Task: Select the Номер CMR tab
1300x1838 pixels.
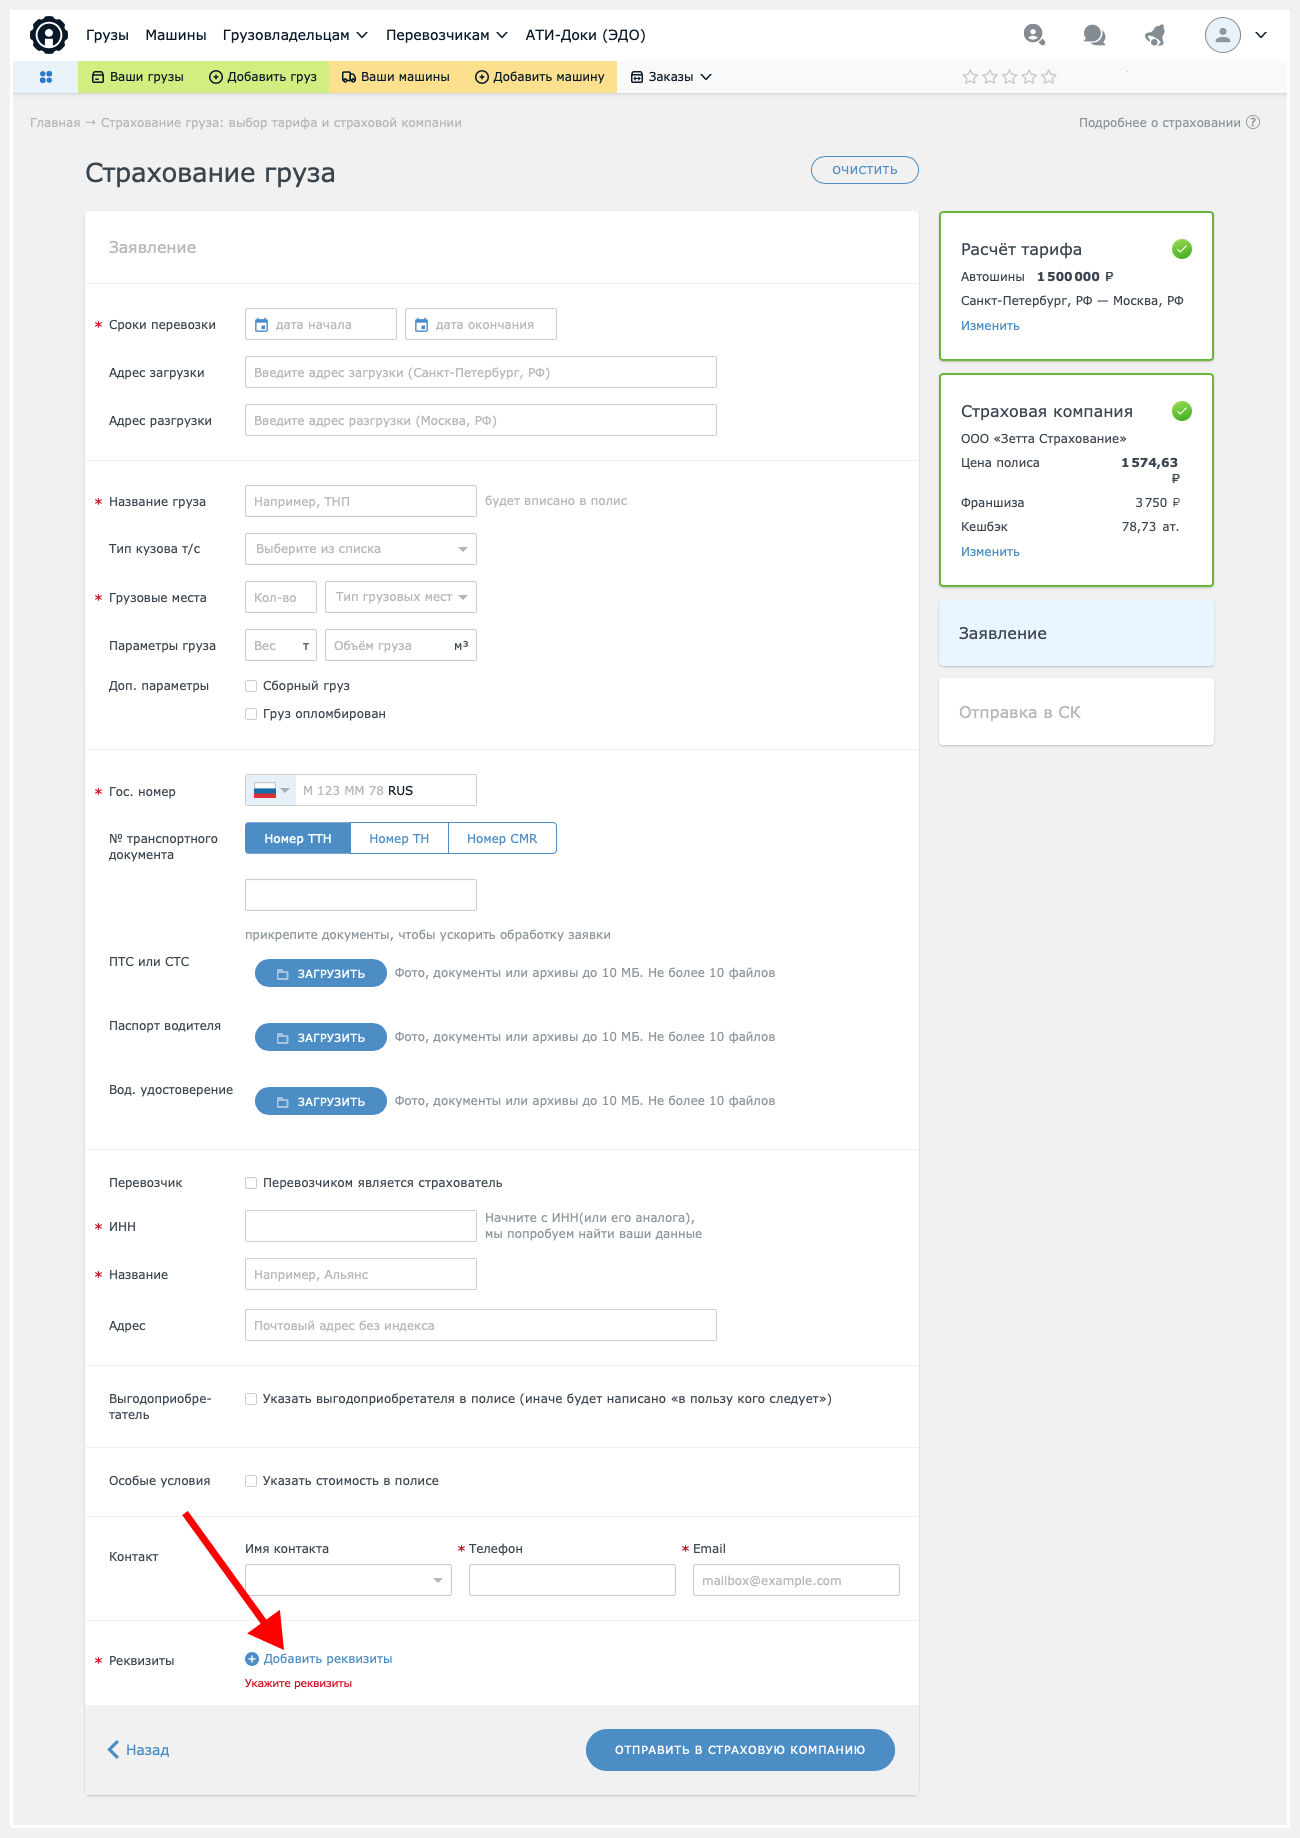Action: [x=502, y=838]
